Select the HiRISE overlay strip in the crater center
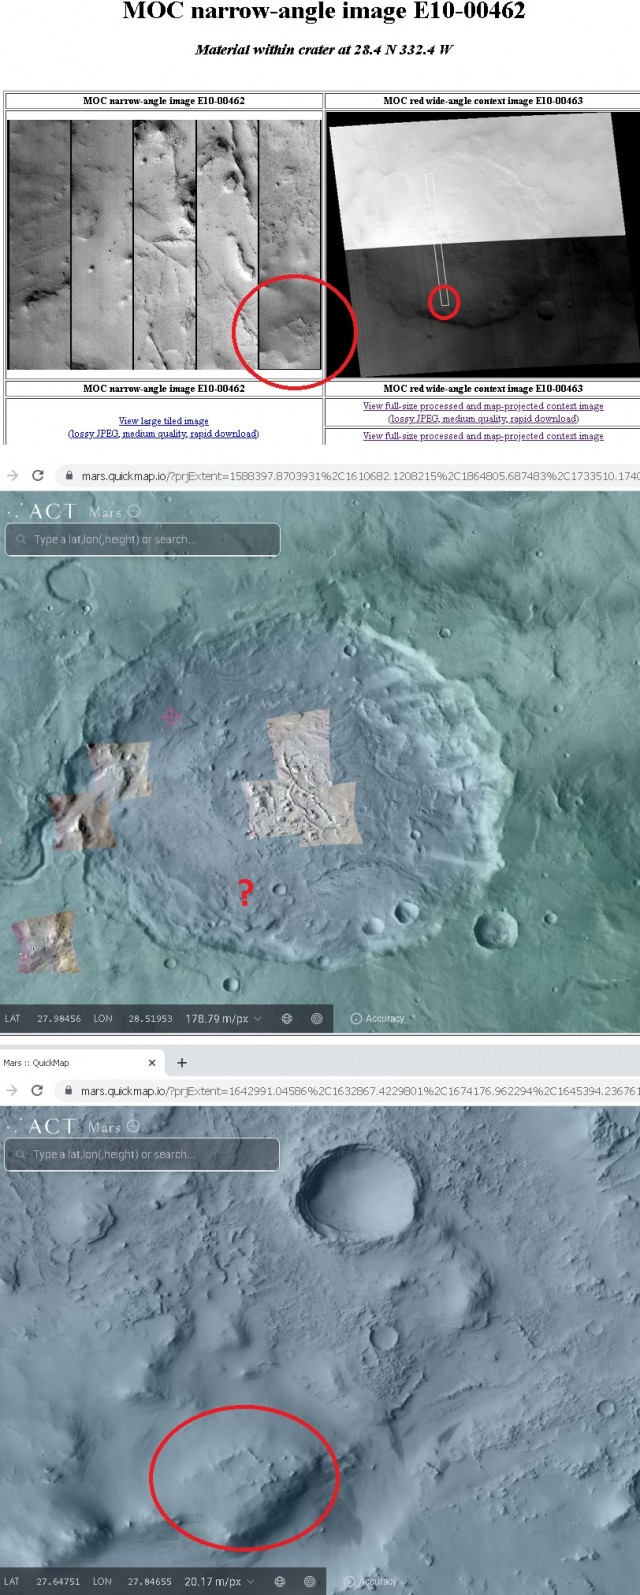Screen dimensions: 640x1595 300,778
